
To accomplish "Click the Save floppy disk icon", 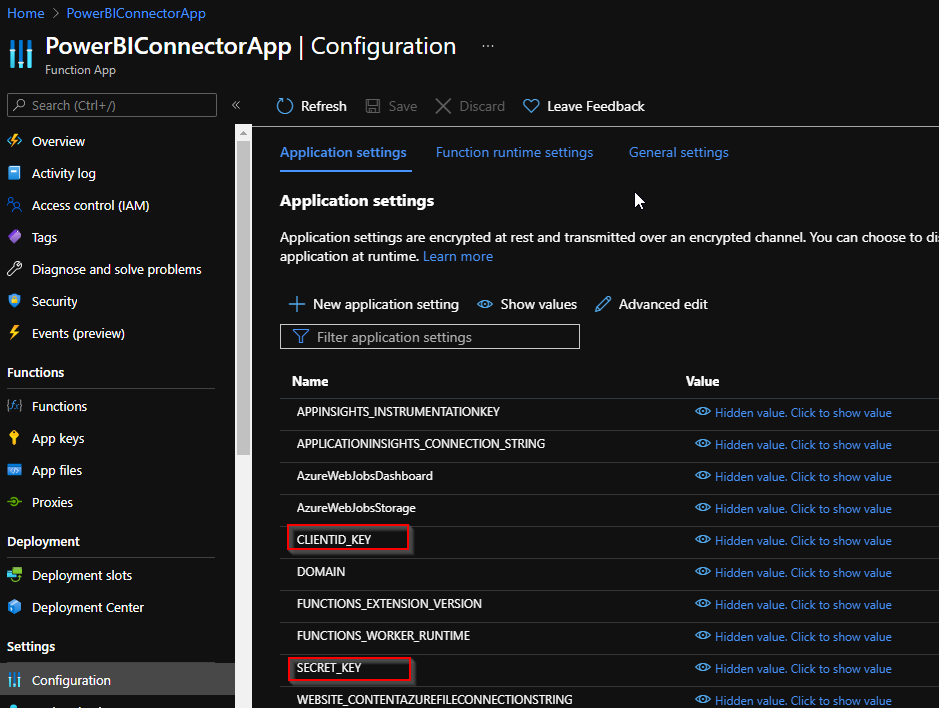I will coord(372,106).
